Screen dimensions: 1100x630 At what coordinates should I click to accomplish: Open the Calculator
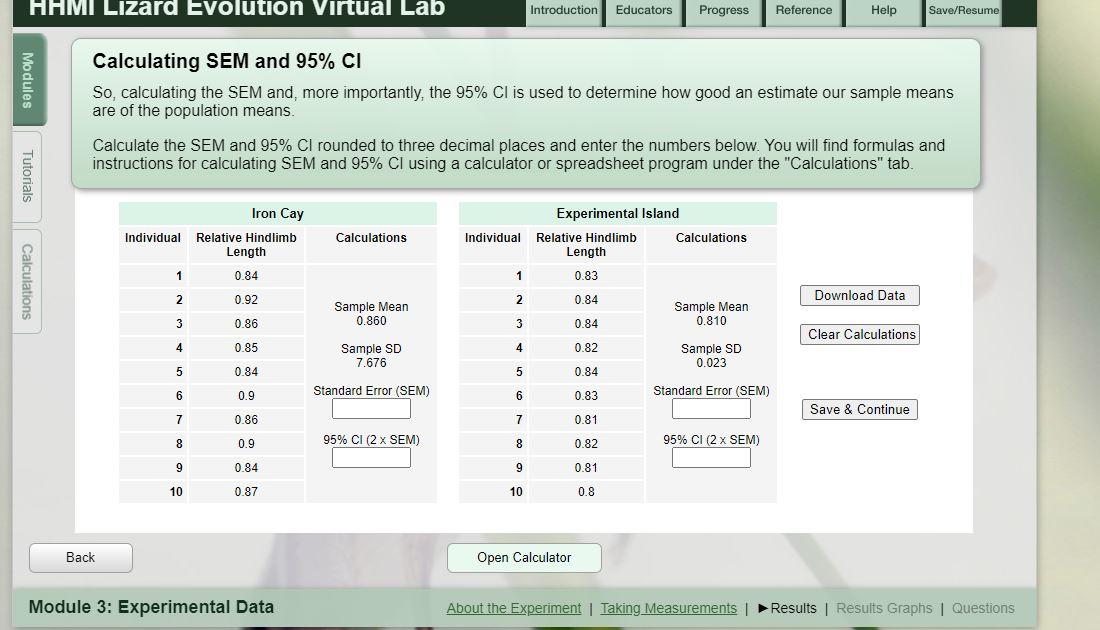(x=524, y=558)
